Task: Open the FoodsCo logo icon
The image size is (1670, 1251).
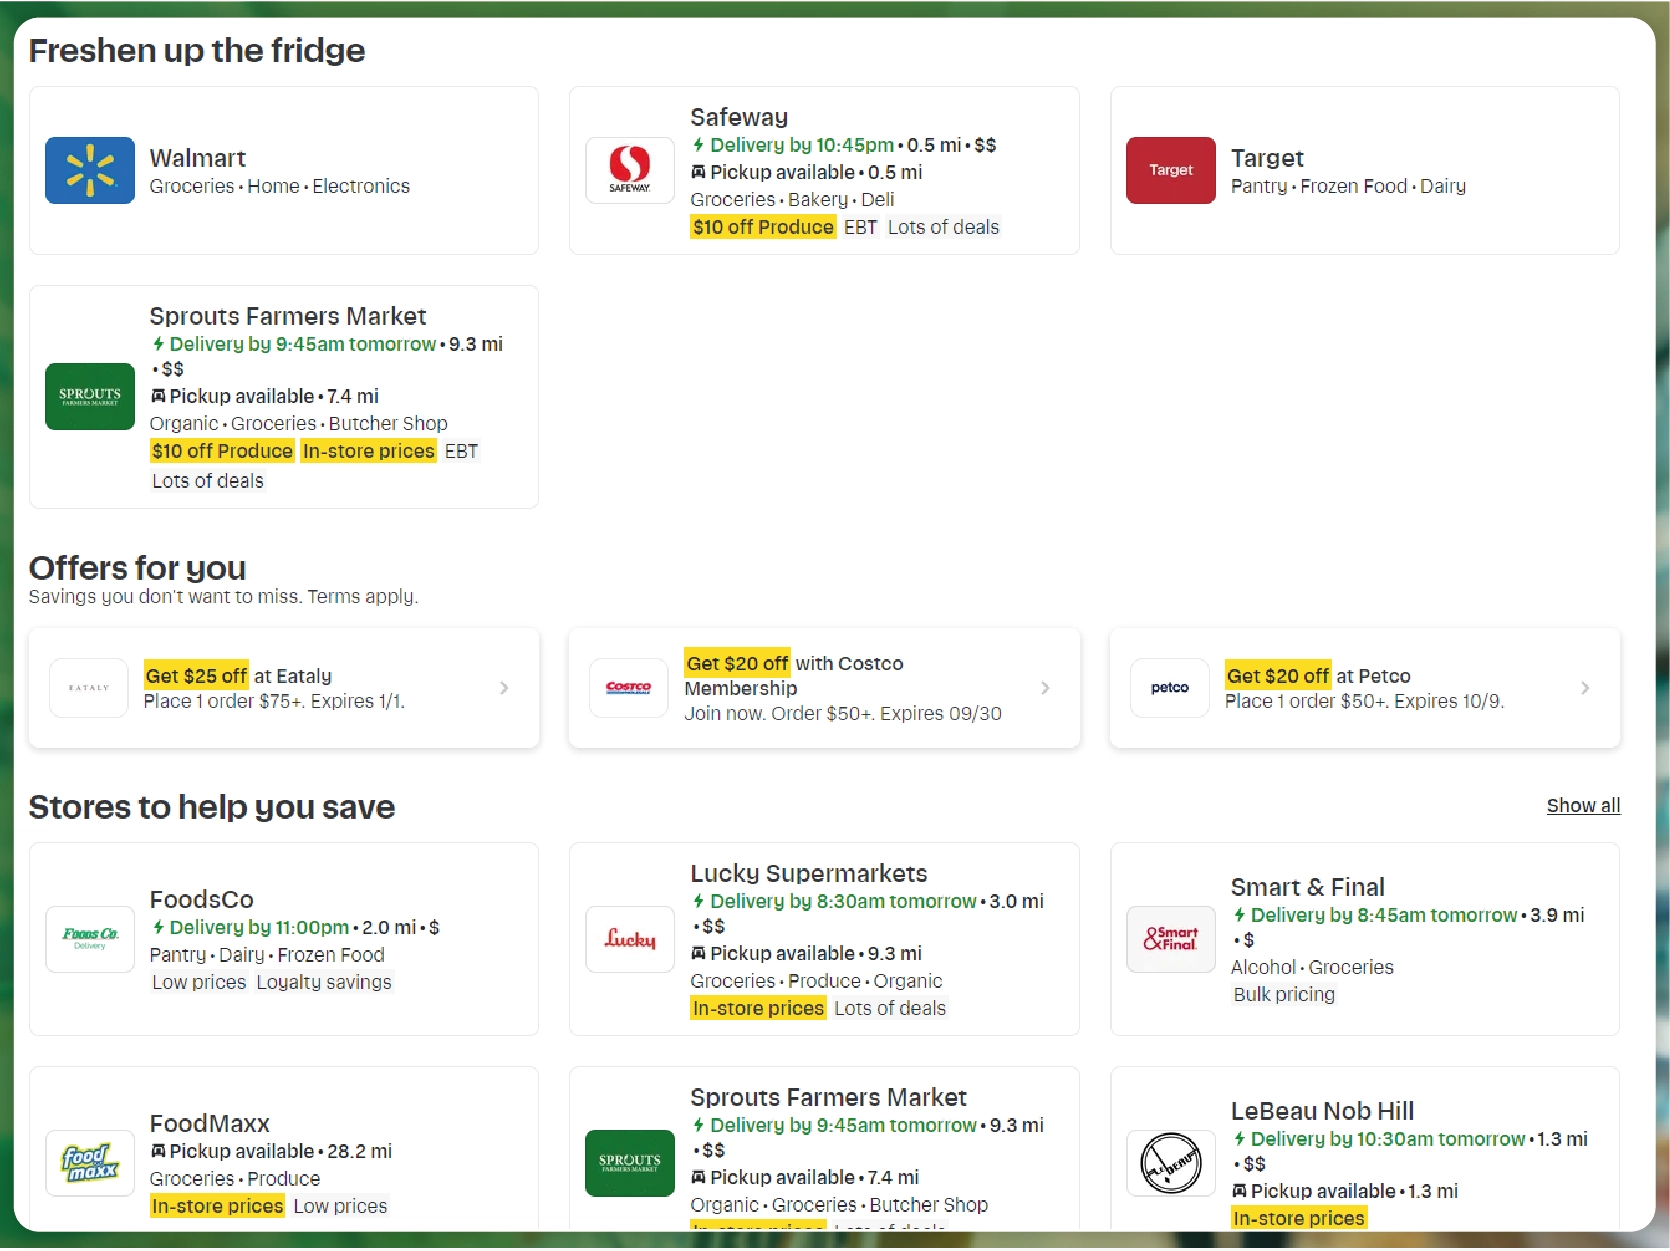Action: [90, 939]
